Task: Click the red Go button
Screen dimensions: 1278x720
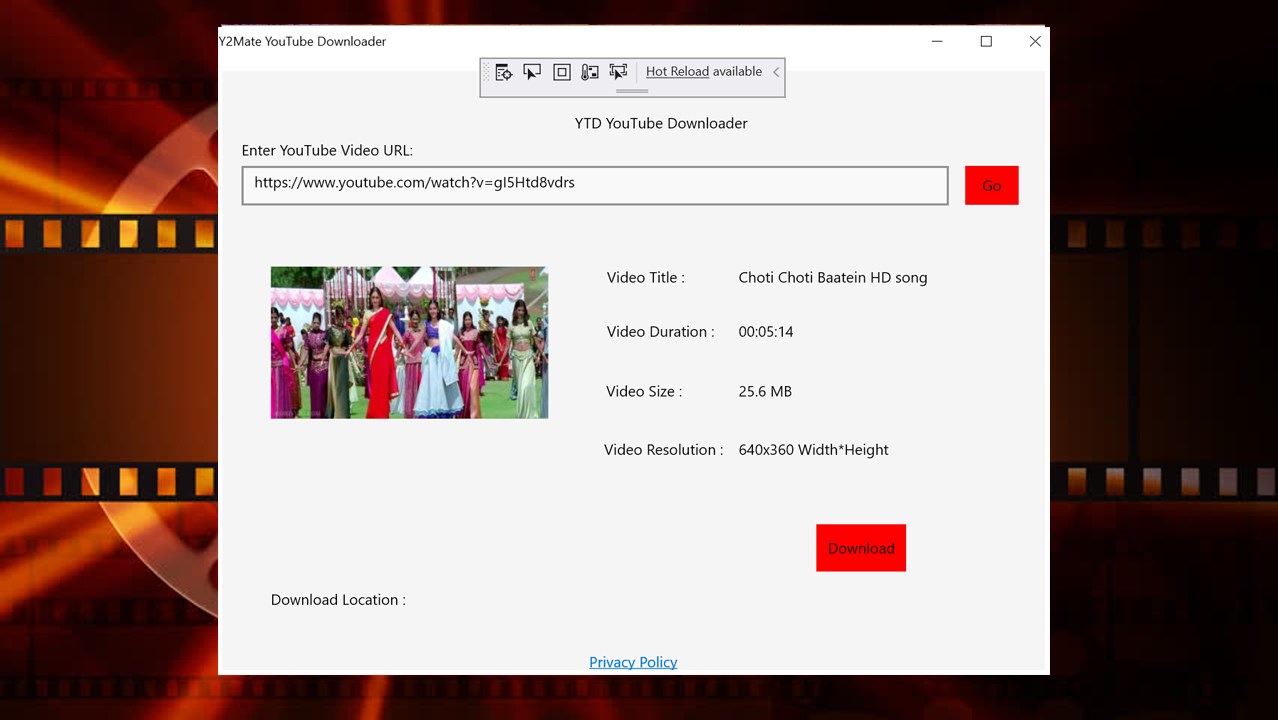Action: pyautogui.click(x=992, y=186)
